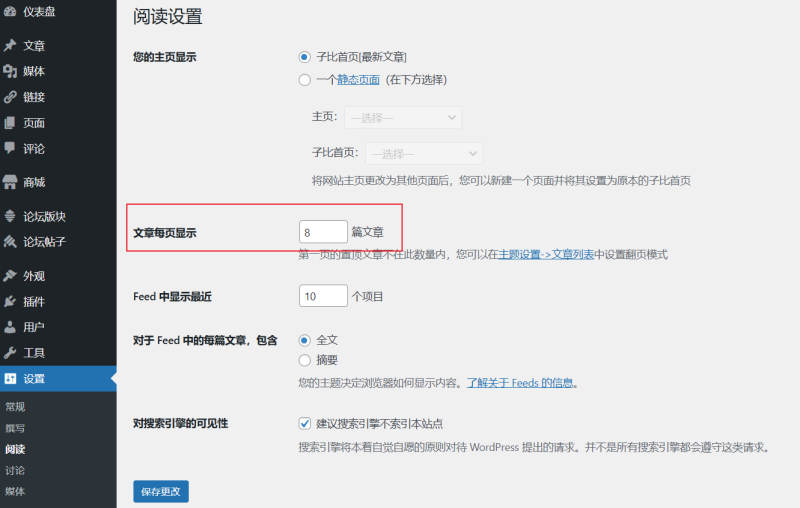800x508 pixels.
Task: Click the 论坛版块 forum icon
Action: (10, 216)
